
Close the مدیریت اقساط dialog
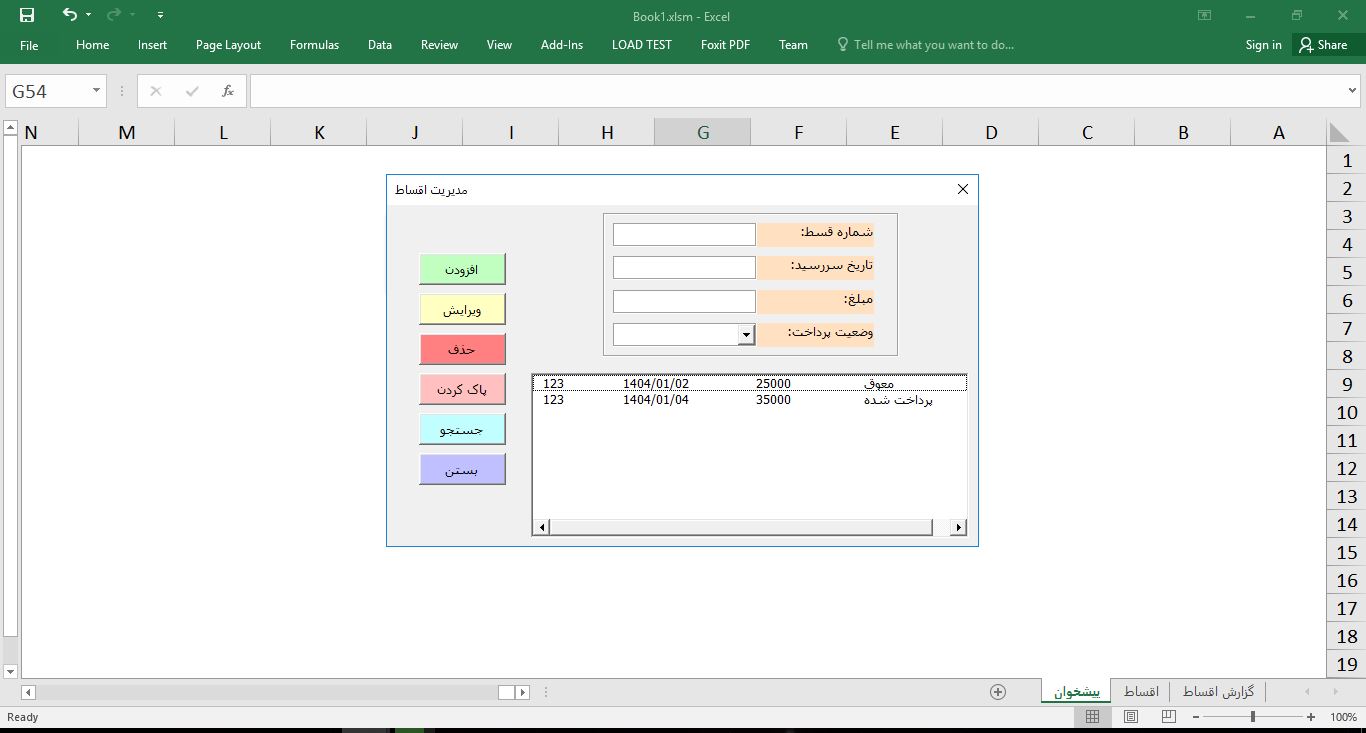(962, 189)
